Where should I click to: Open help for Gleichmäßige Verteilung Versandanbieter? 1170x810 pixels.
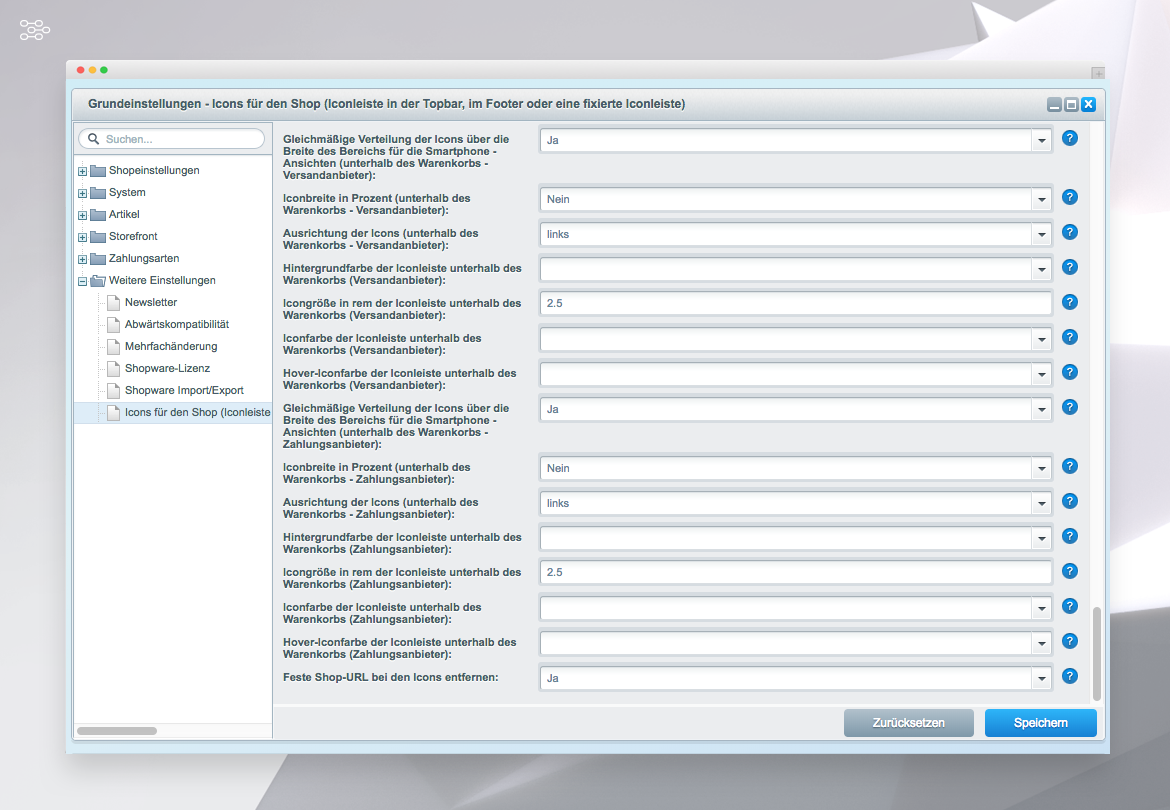pyautogui.click(x=1069, y=138)
